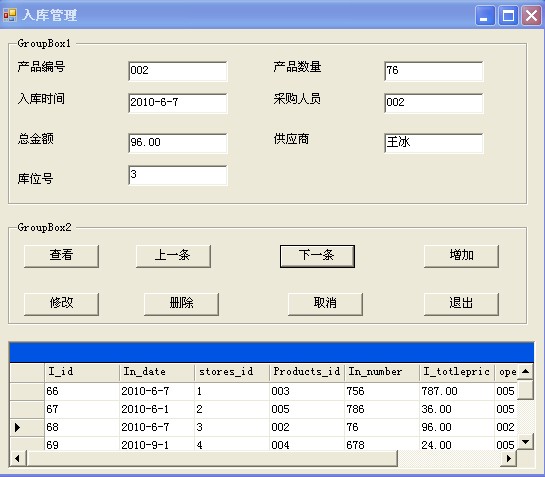This screenshot has height=477, width=545.
Task: Focus the 入库时间 input field
Action: coord(178,103)
